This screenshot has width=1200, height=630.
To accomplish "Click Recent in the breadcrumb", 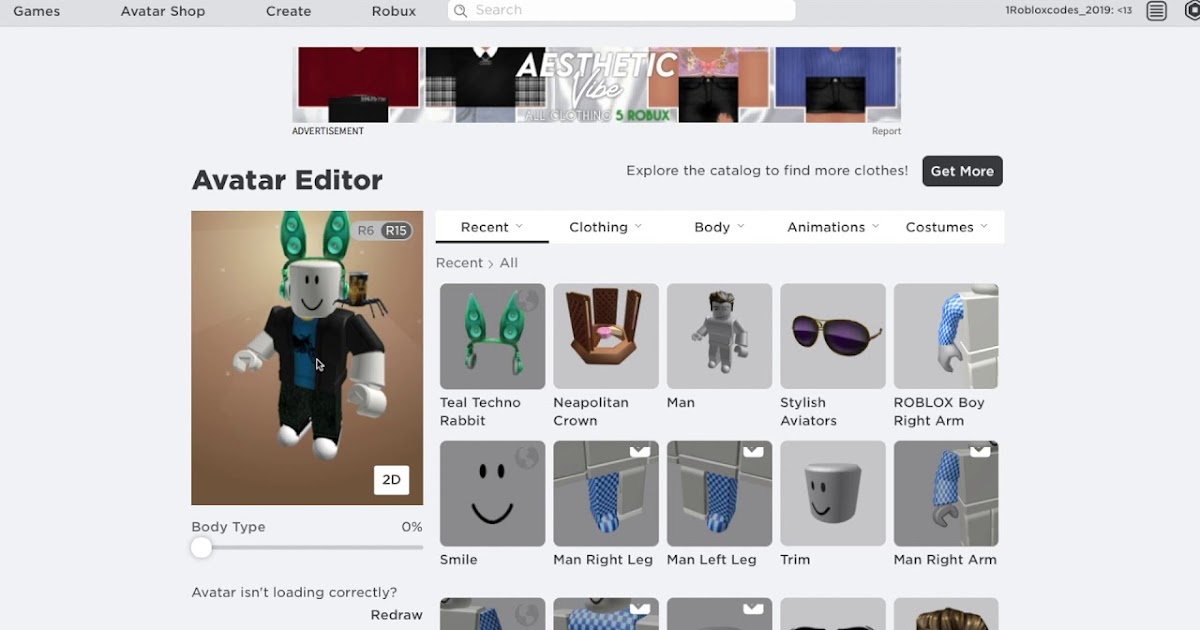I will 459,263.
